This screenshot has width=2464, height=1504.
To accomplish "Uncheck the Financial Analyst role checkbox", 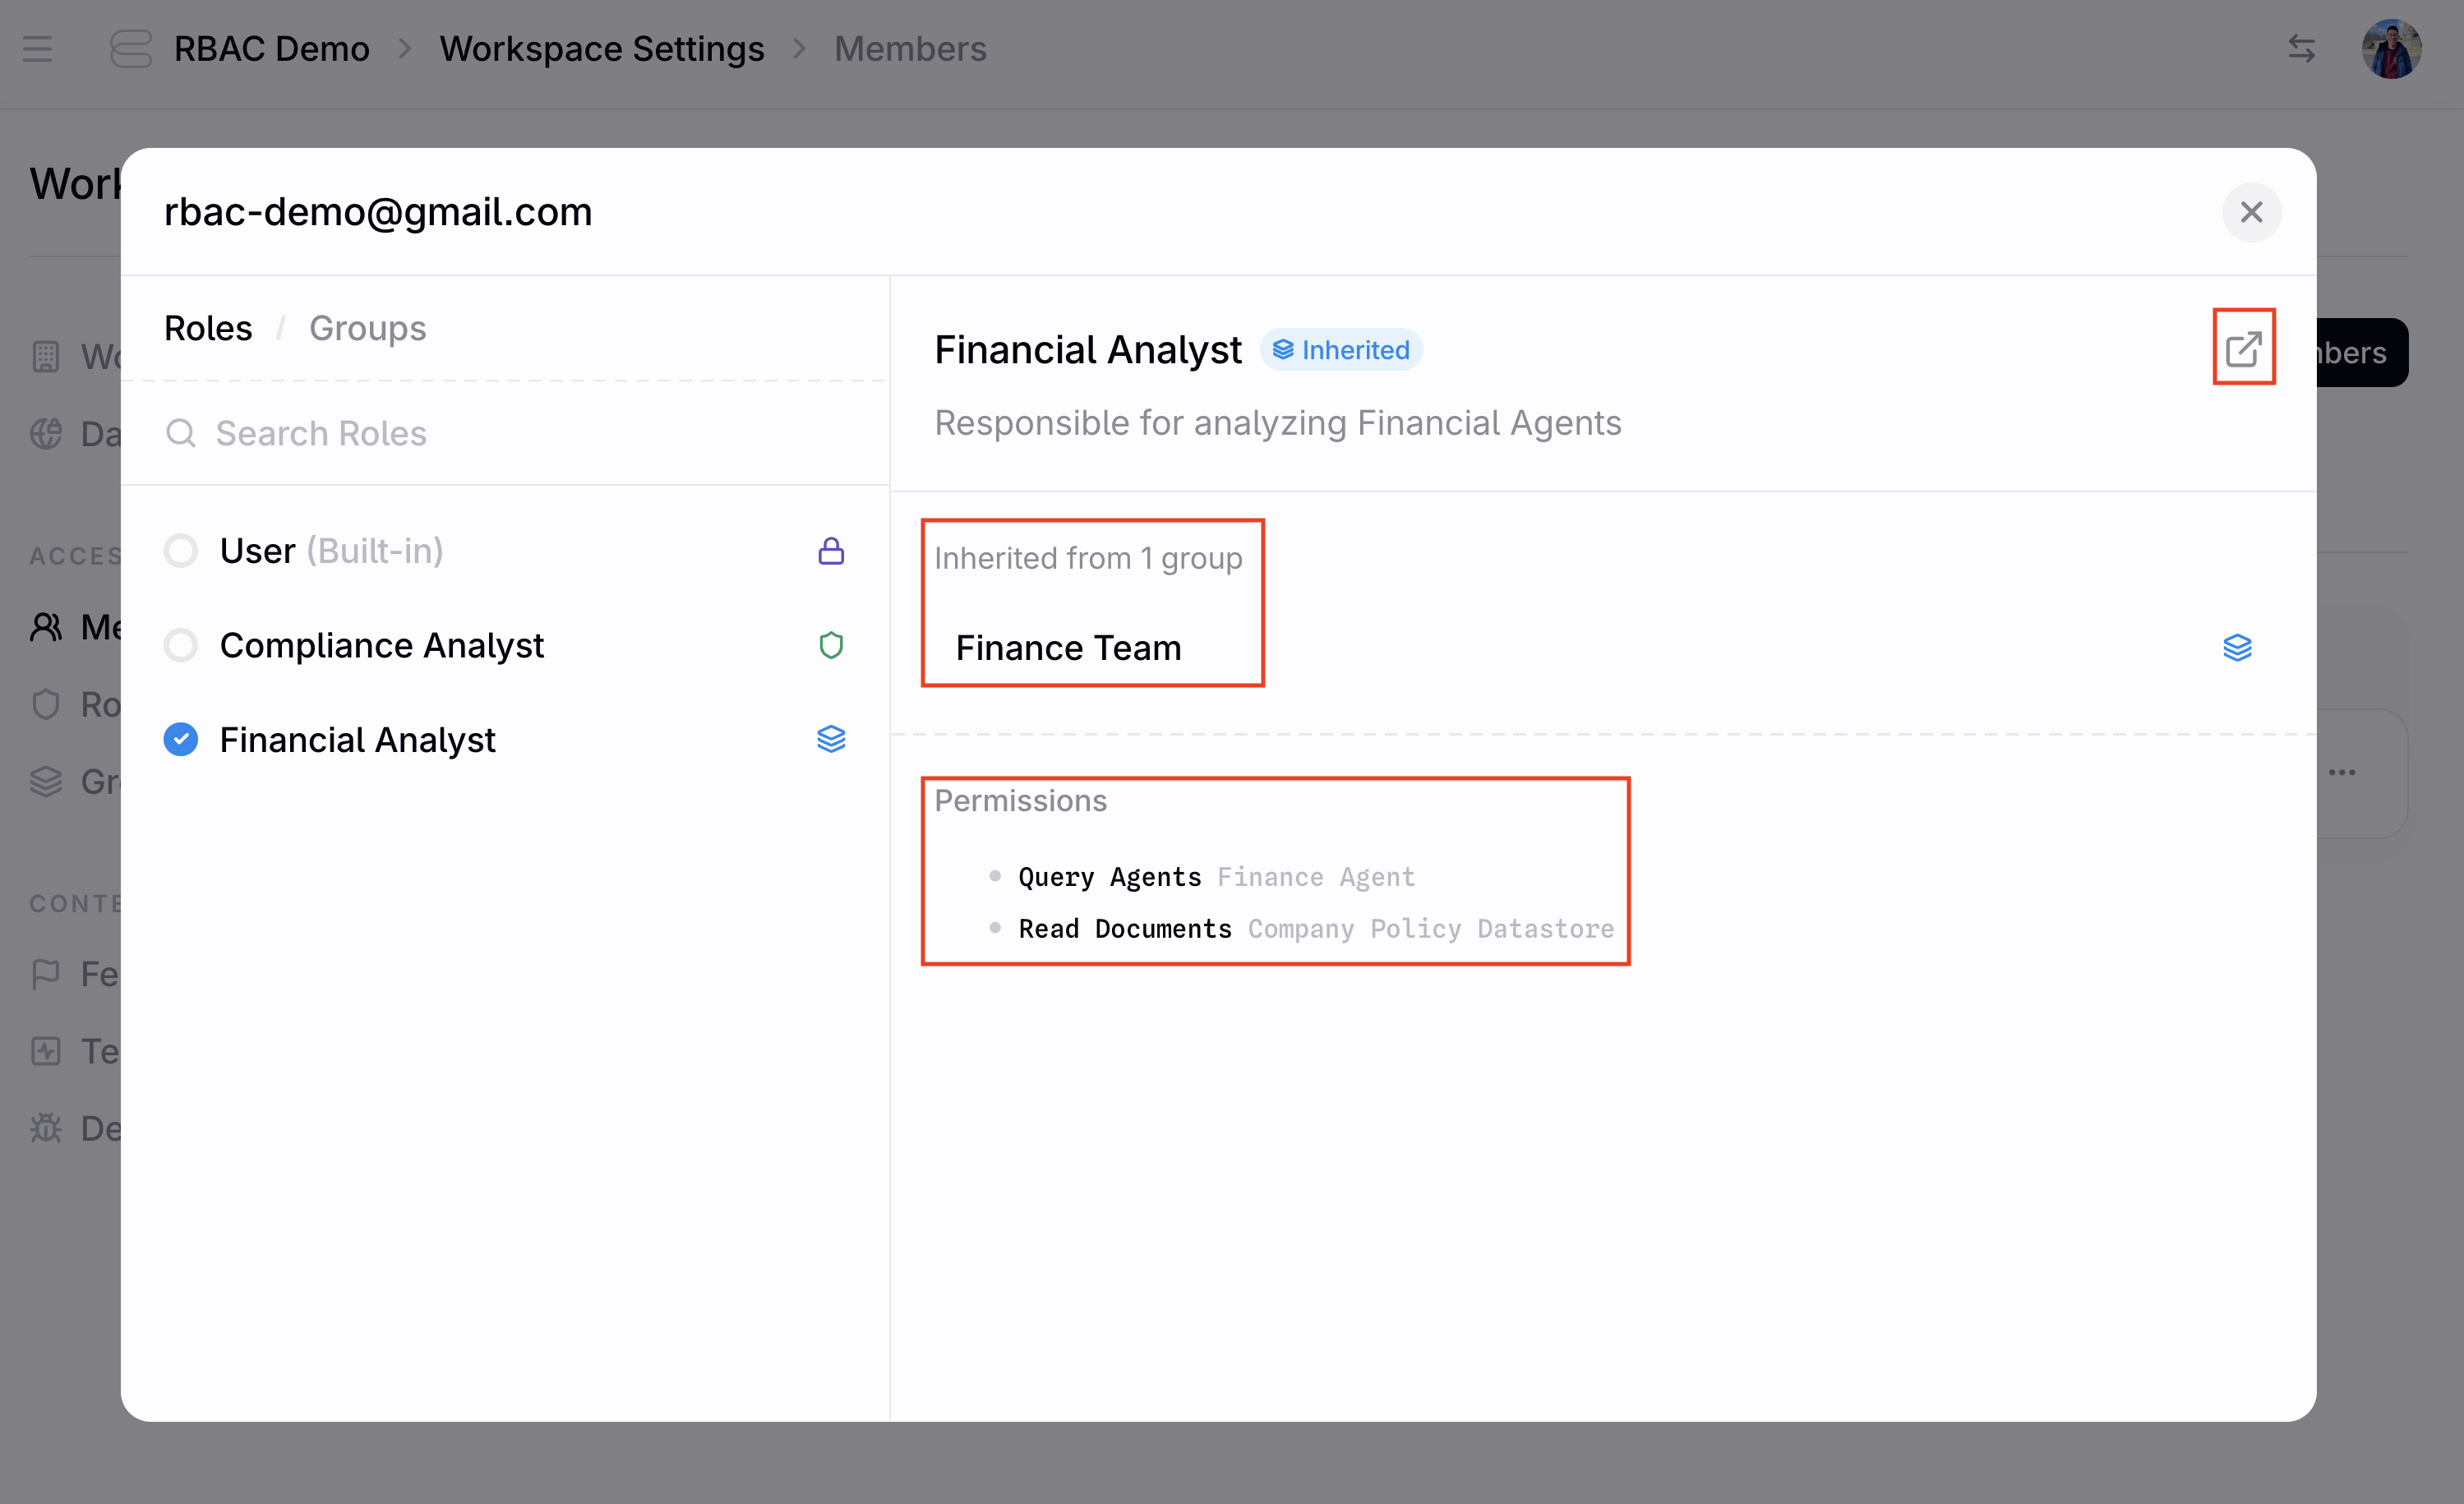I will pyautogui.click(x=181, y=739).
